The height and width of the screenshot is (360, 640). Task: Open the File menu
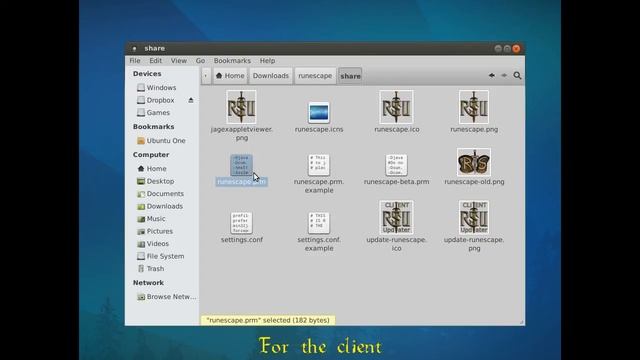[135, 61]
